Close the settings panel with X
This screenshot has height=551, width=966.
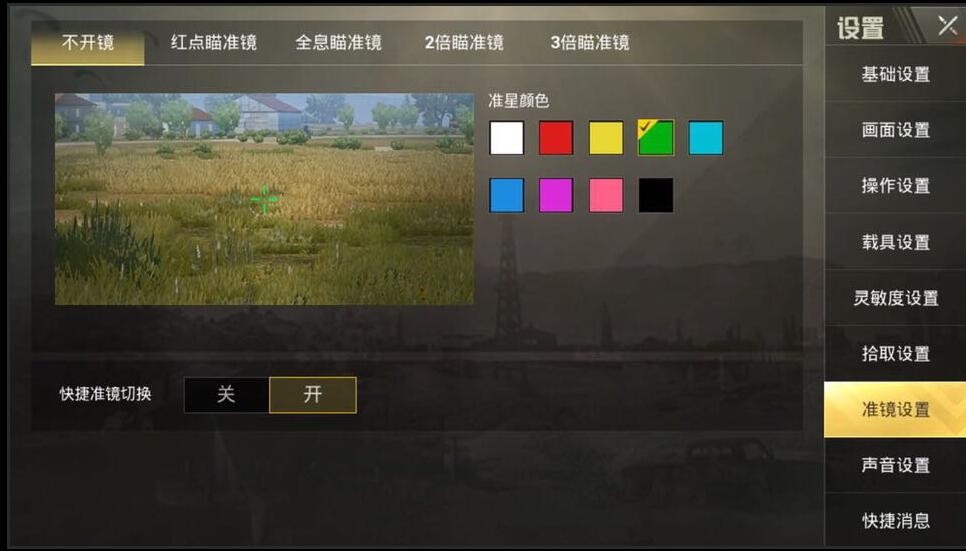[x=947, y=26]
